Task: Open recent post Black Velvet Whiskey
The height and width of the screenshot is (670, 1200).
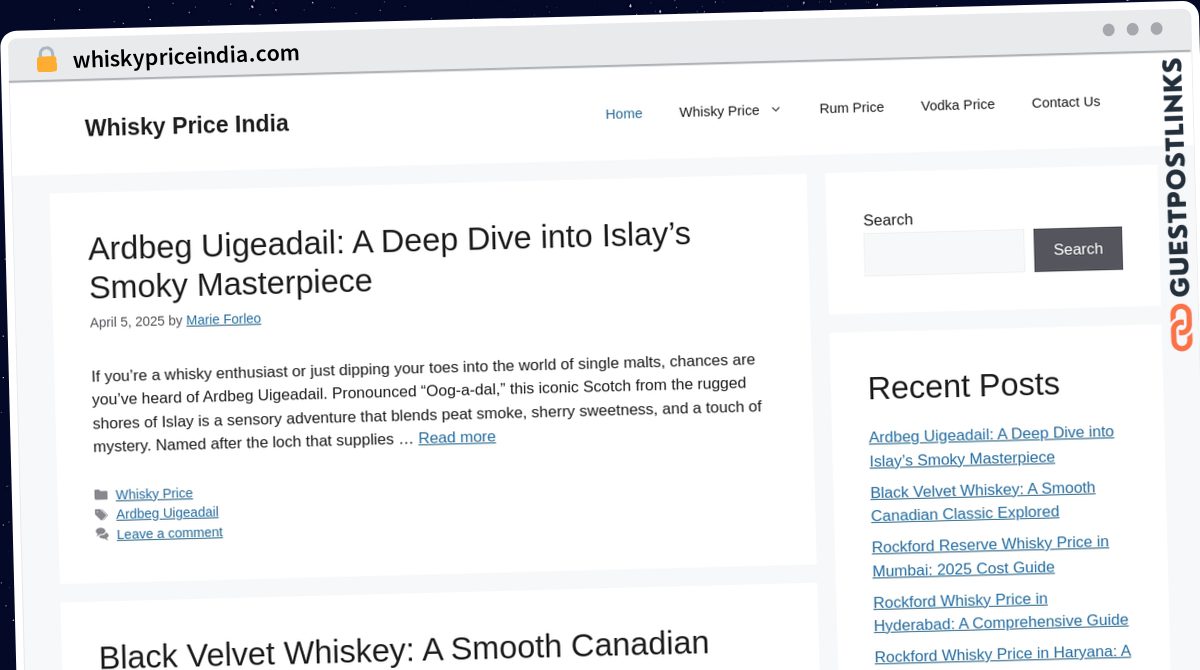Action: pyautogui.click(x=983, y=501)
